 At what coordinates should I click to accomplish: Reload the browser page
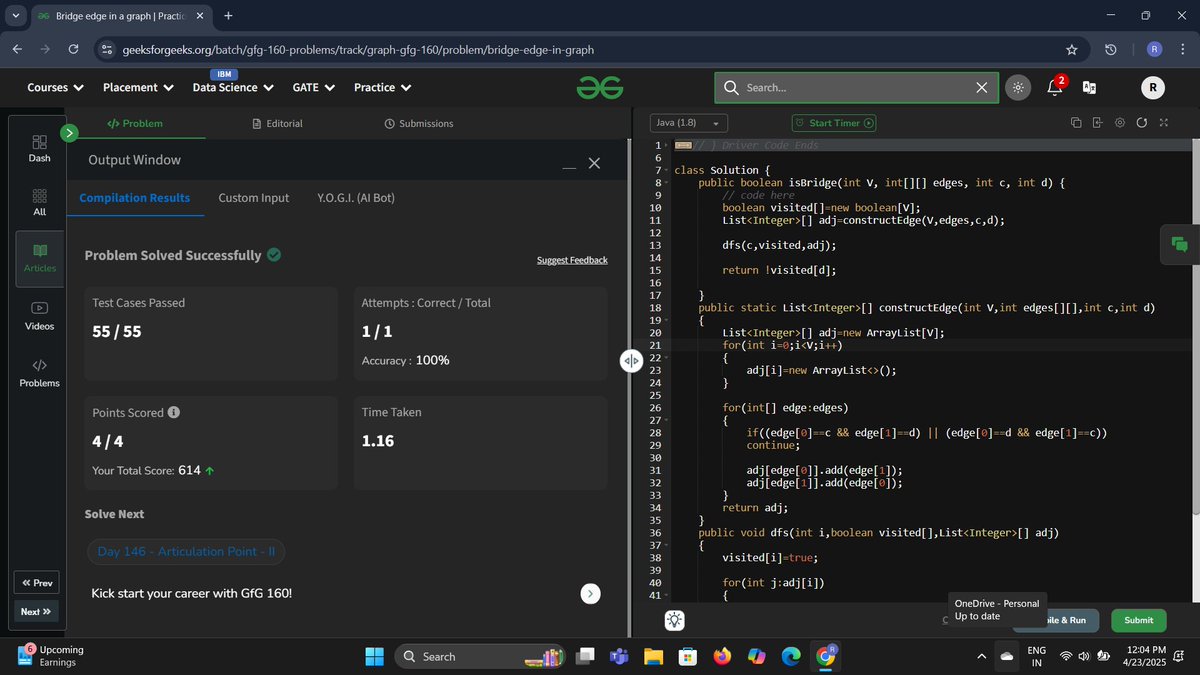74,49
